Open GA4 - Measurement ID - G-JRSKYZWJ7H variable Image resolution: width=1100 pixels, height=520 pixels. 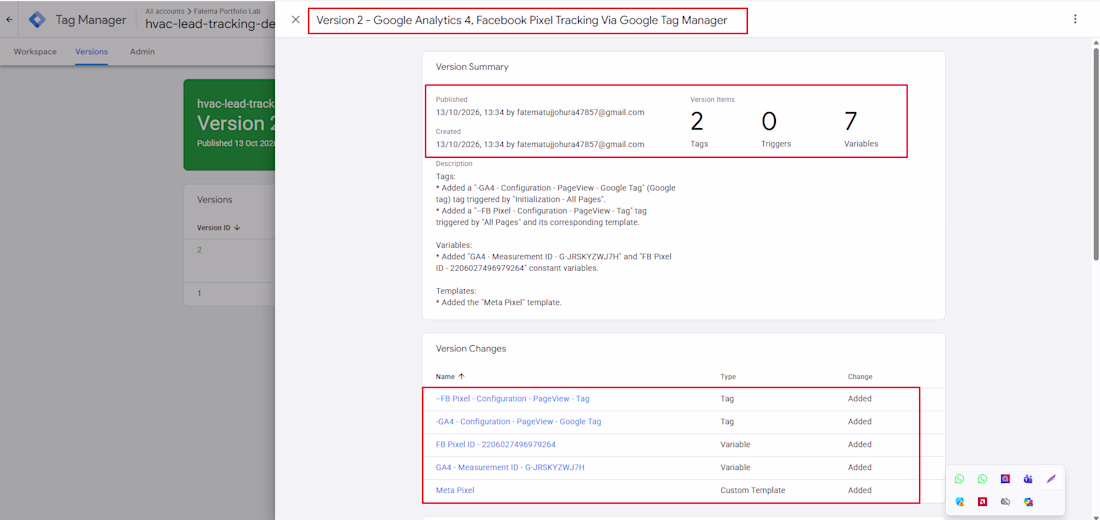(x=510, y=467)
